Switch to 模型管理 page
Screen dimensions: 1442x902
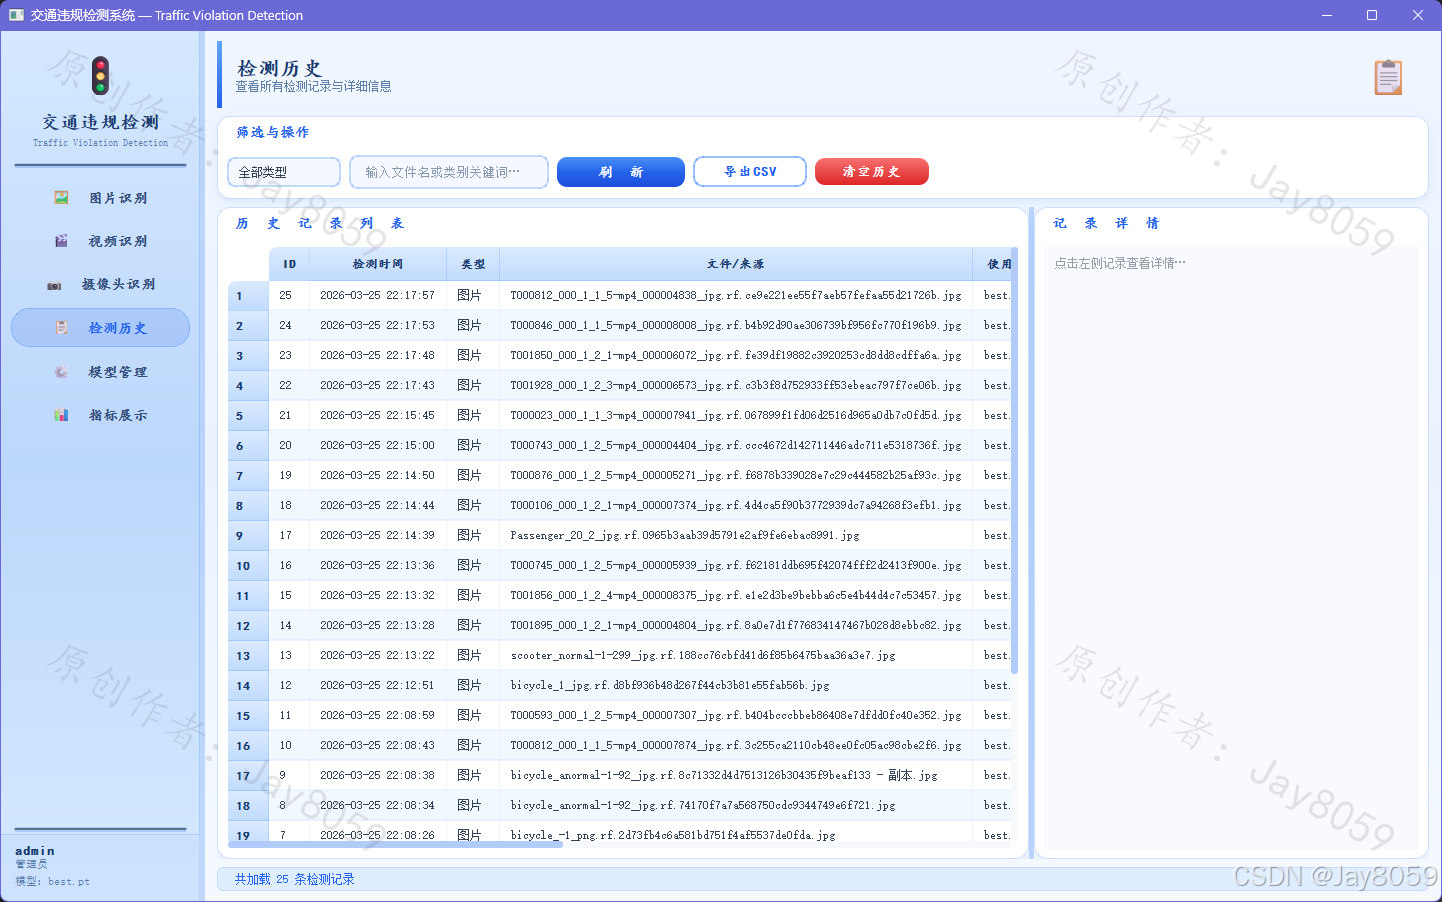[100, 372]
